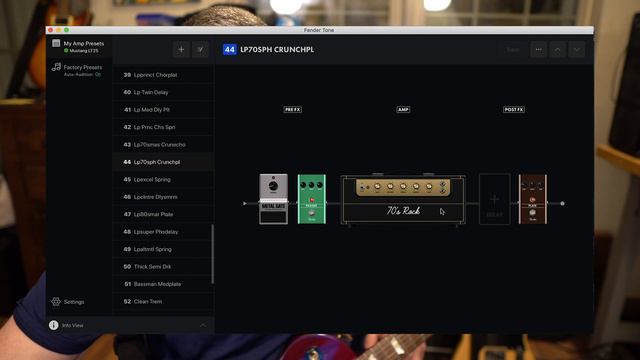
Task: Select preset 42 Lp Princ Chs Spn
Action: [163, 127]
